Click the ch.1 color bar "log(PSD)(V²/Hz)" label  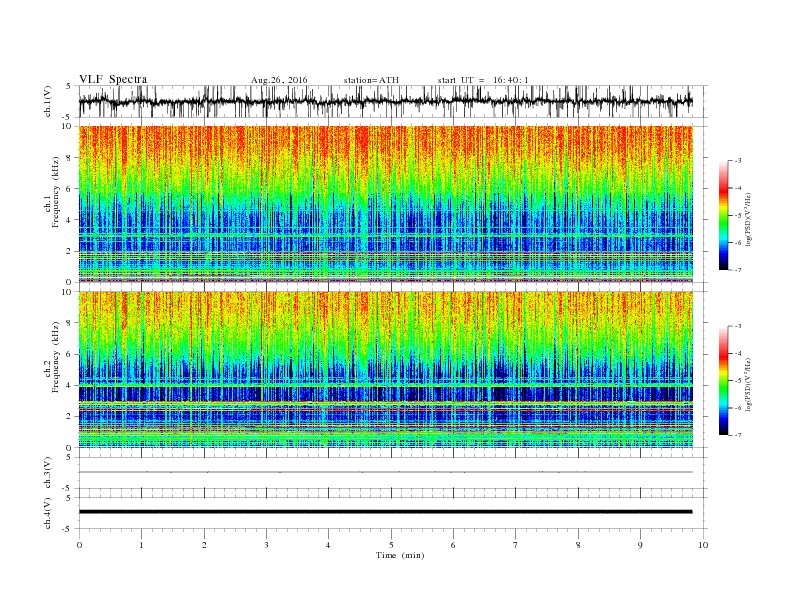click(x=749, y=219)
